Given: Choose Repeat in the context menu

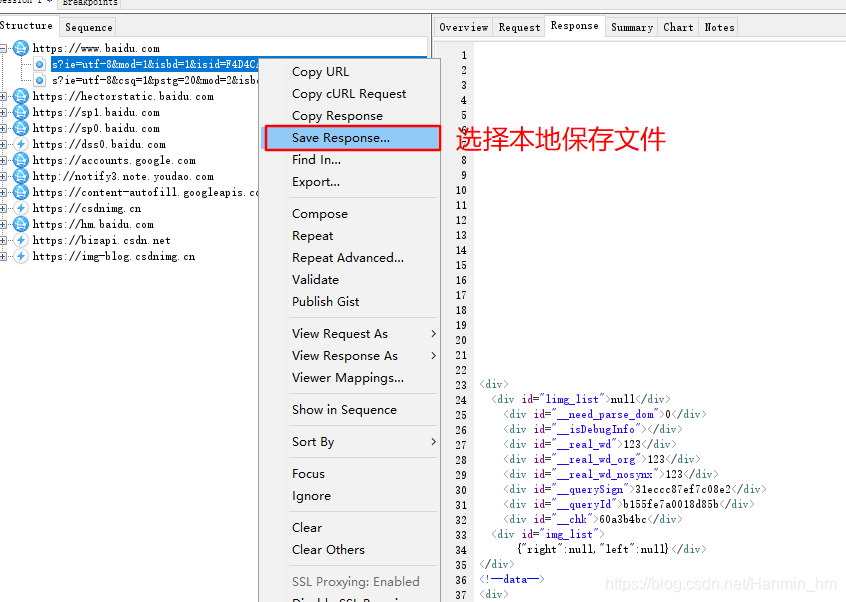Looking at the screenshot, I should coord(350,236).
